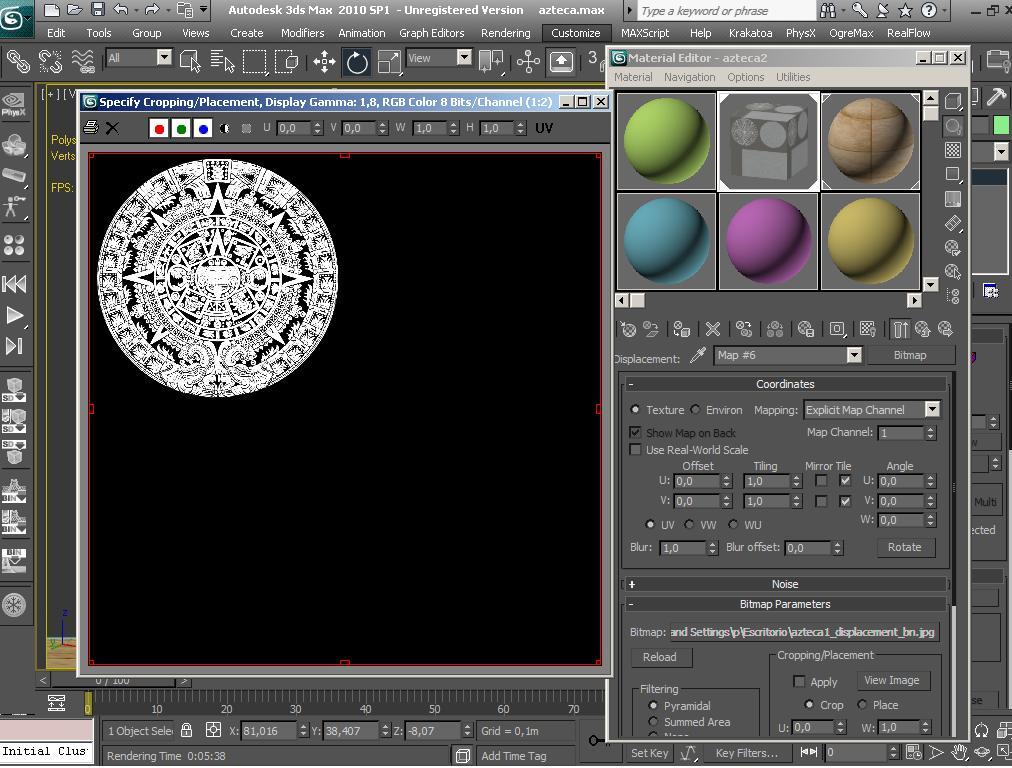Select the Place radio button

pyautogui.click(x=862, y=704)
